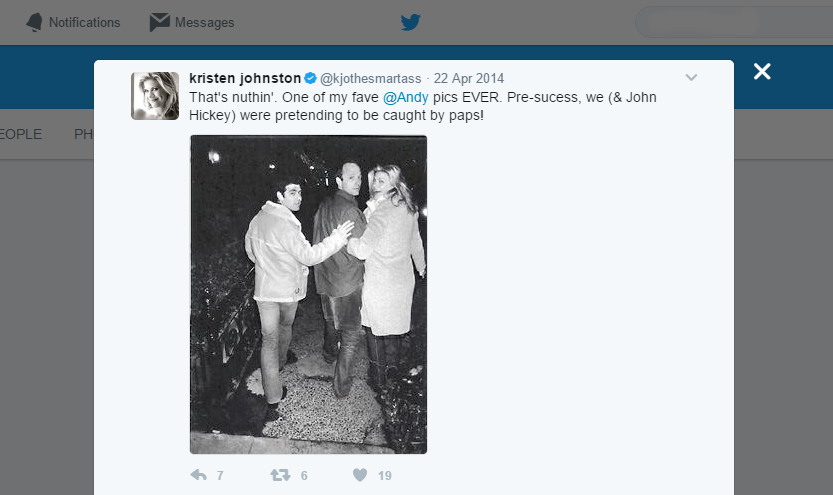Click kristen johnston's profile avatar
Screen dimensions: 833x495
[155, 96]
